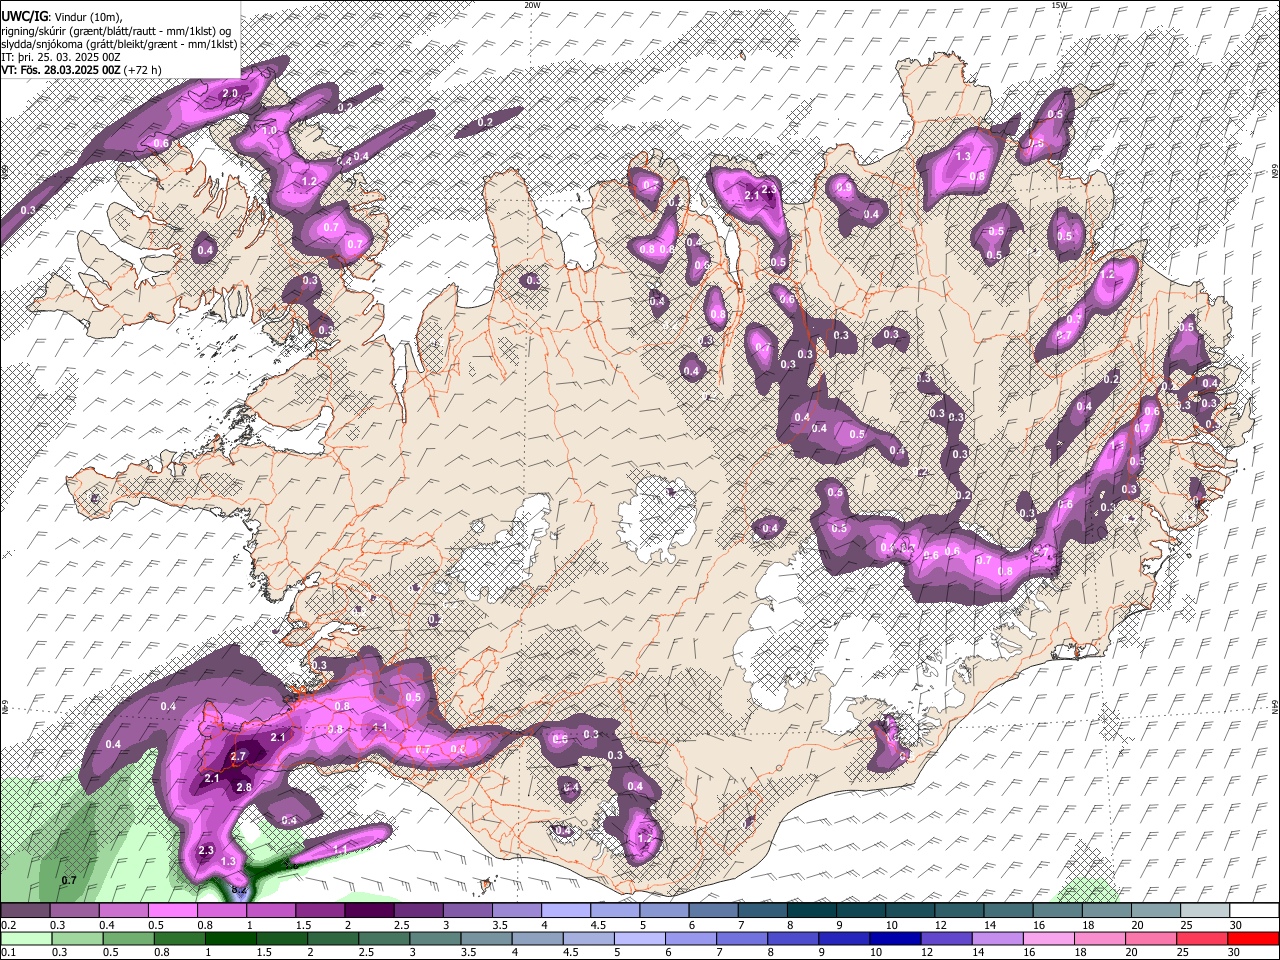This screenshot has width=1280, height=960.
Task: Click the 'UWC/IG: Vindur (10m)' title line
Action: point(61,17)
